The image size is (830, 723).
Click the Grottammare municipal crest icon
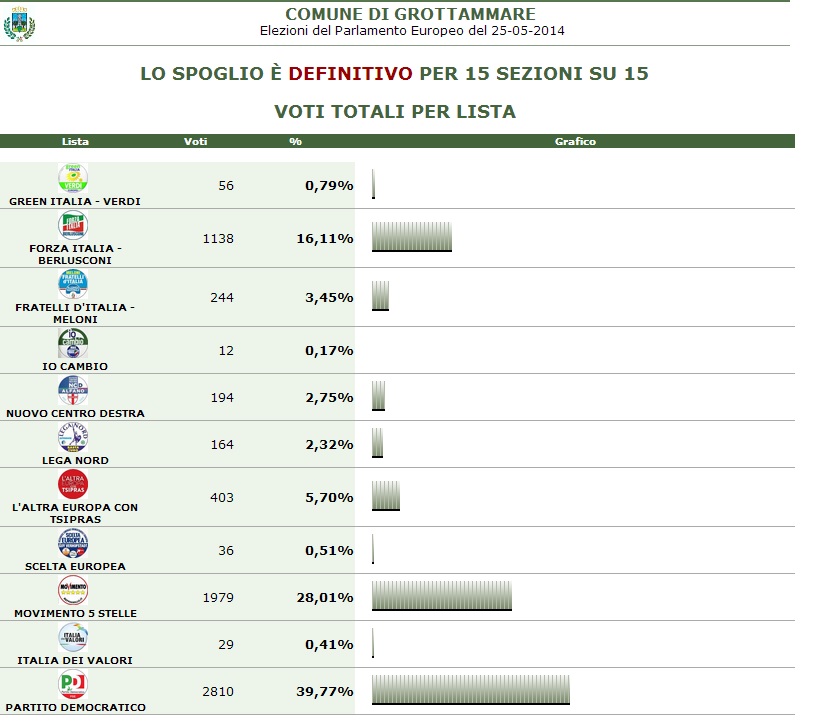(x=19, y=23)
